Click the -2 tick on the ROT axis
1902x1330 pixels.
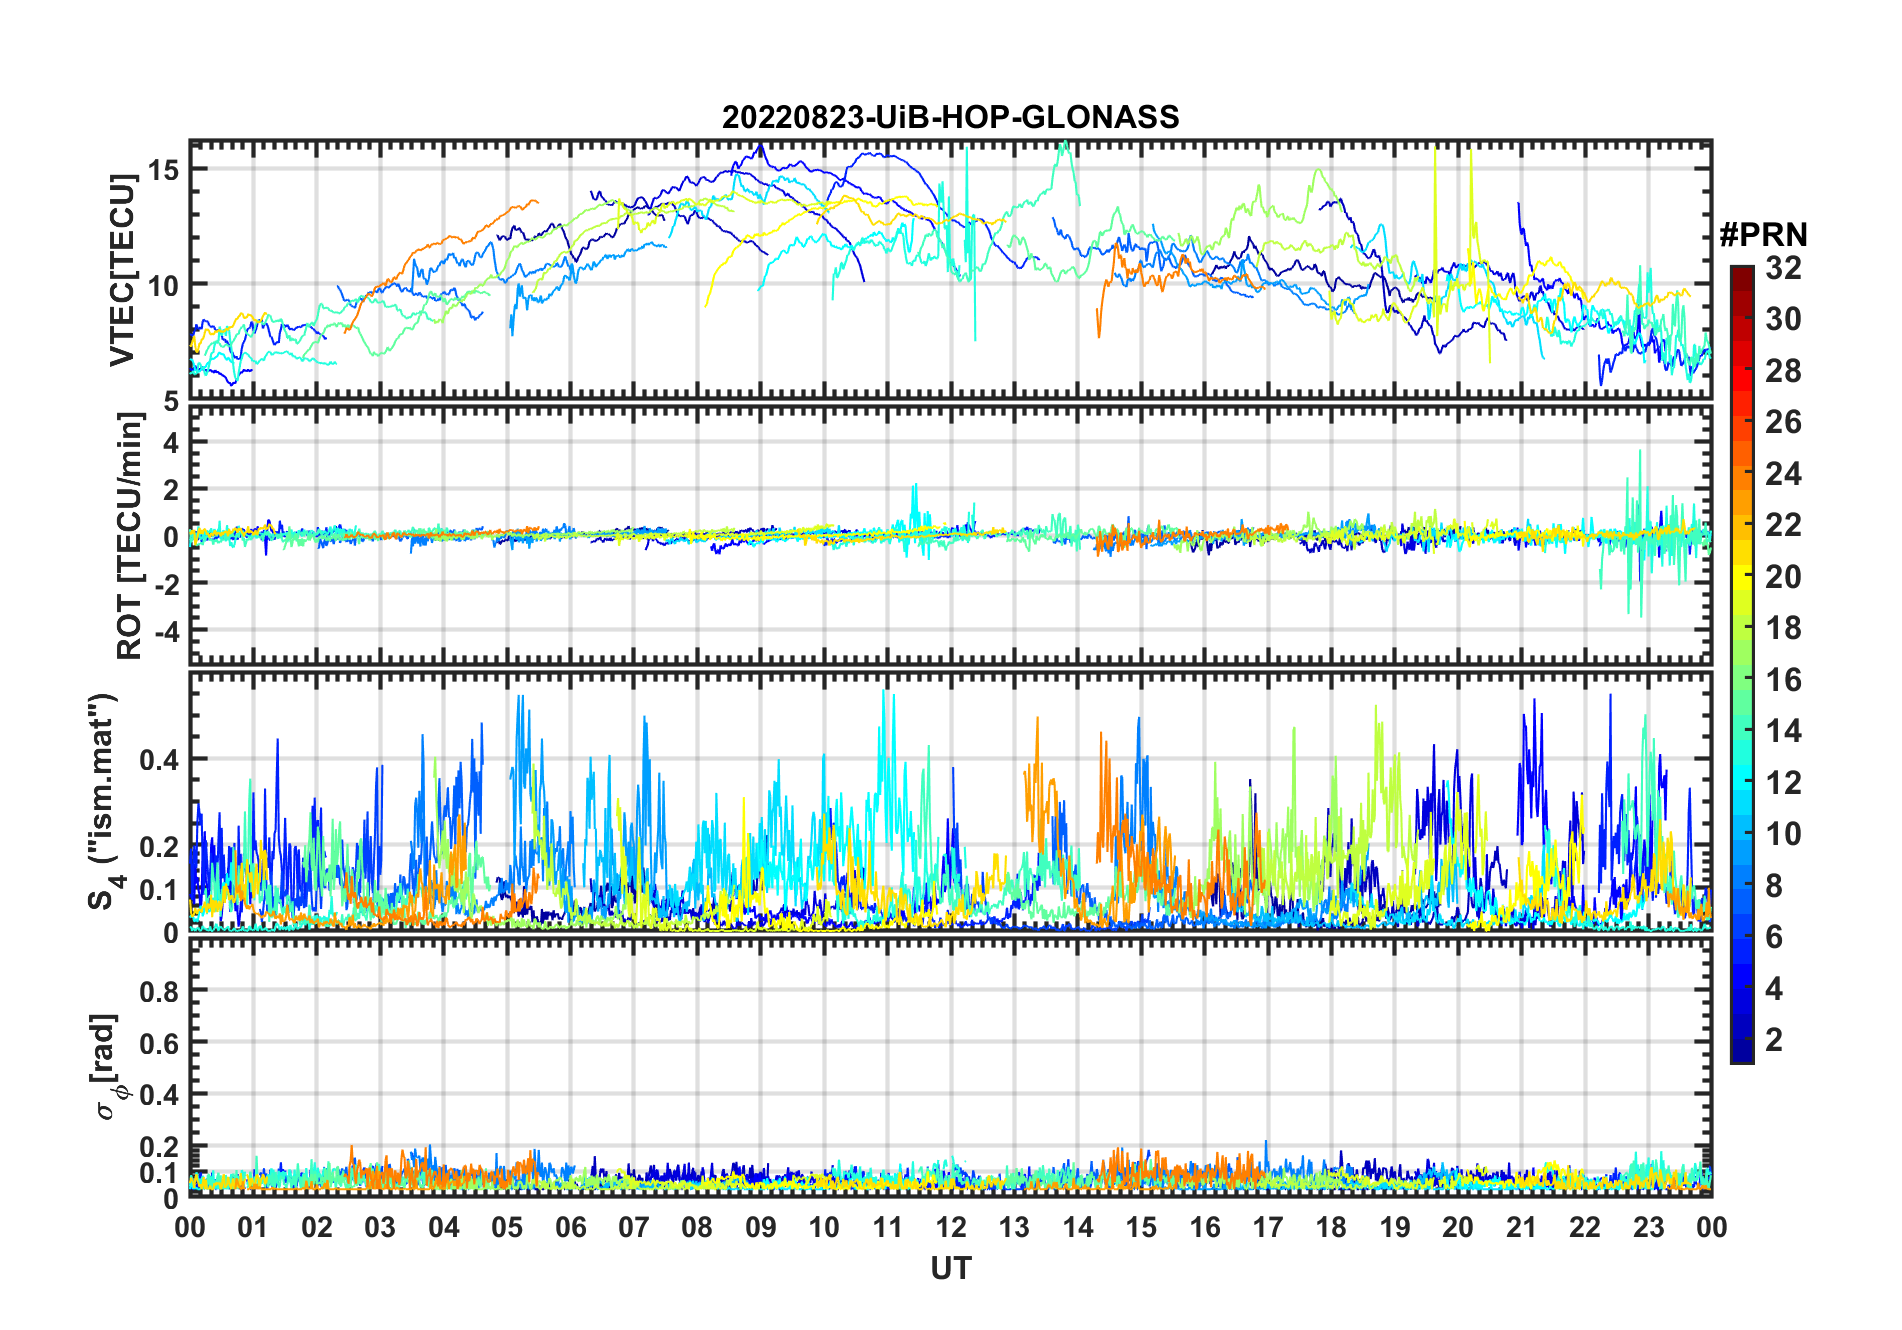[166, 583]
